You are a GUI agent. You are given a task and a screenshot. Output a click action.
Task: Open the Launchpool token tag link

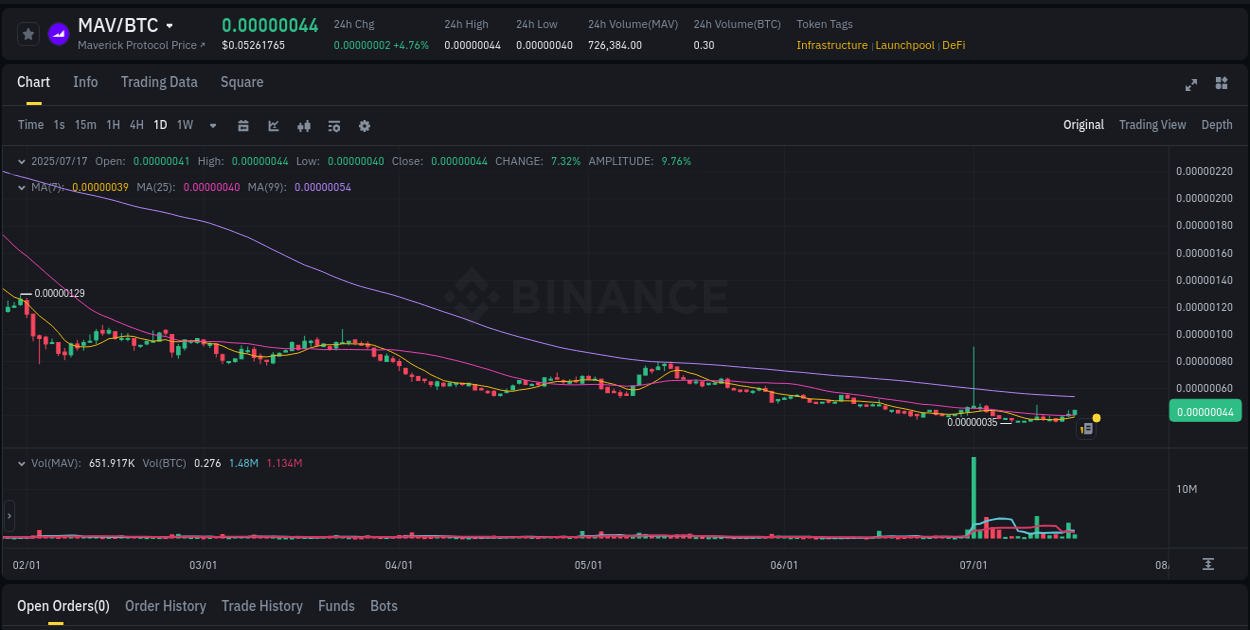(x=904, y=45)
